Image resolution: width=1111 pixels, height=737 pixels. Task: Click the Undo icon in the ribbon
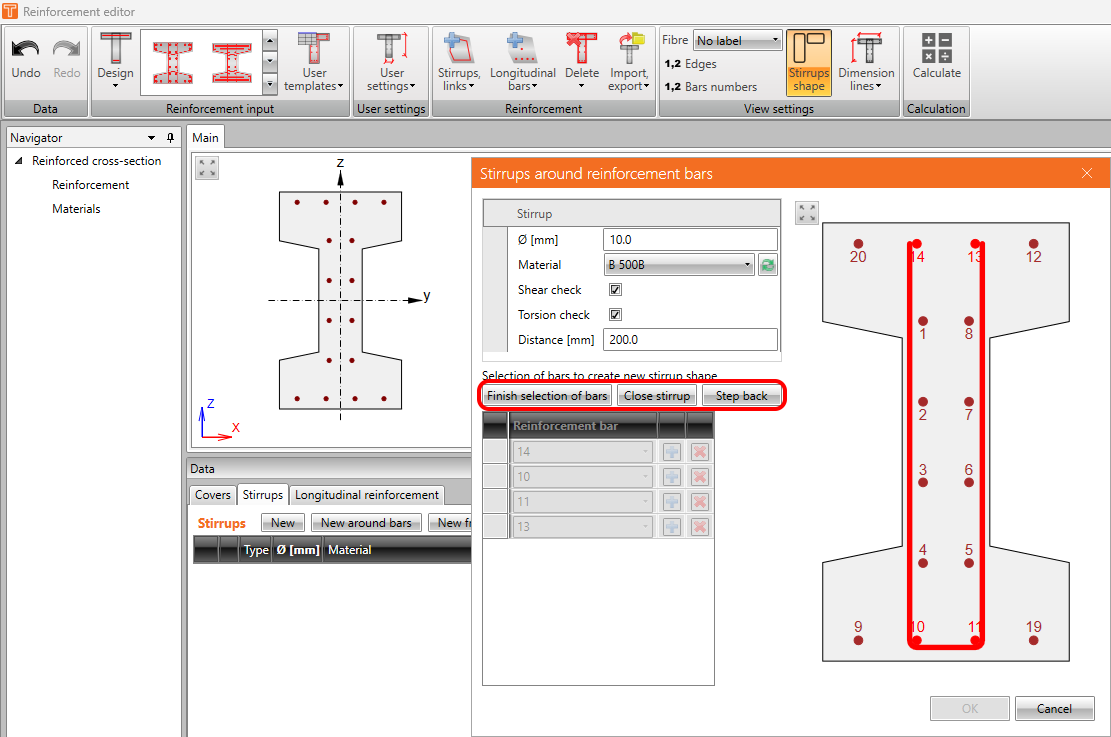26,51
